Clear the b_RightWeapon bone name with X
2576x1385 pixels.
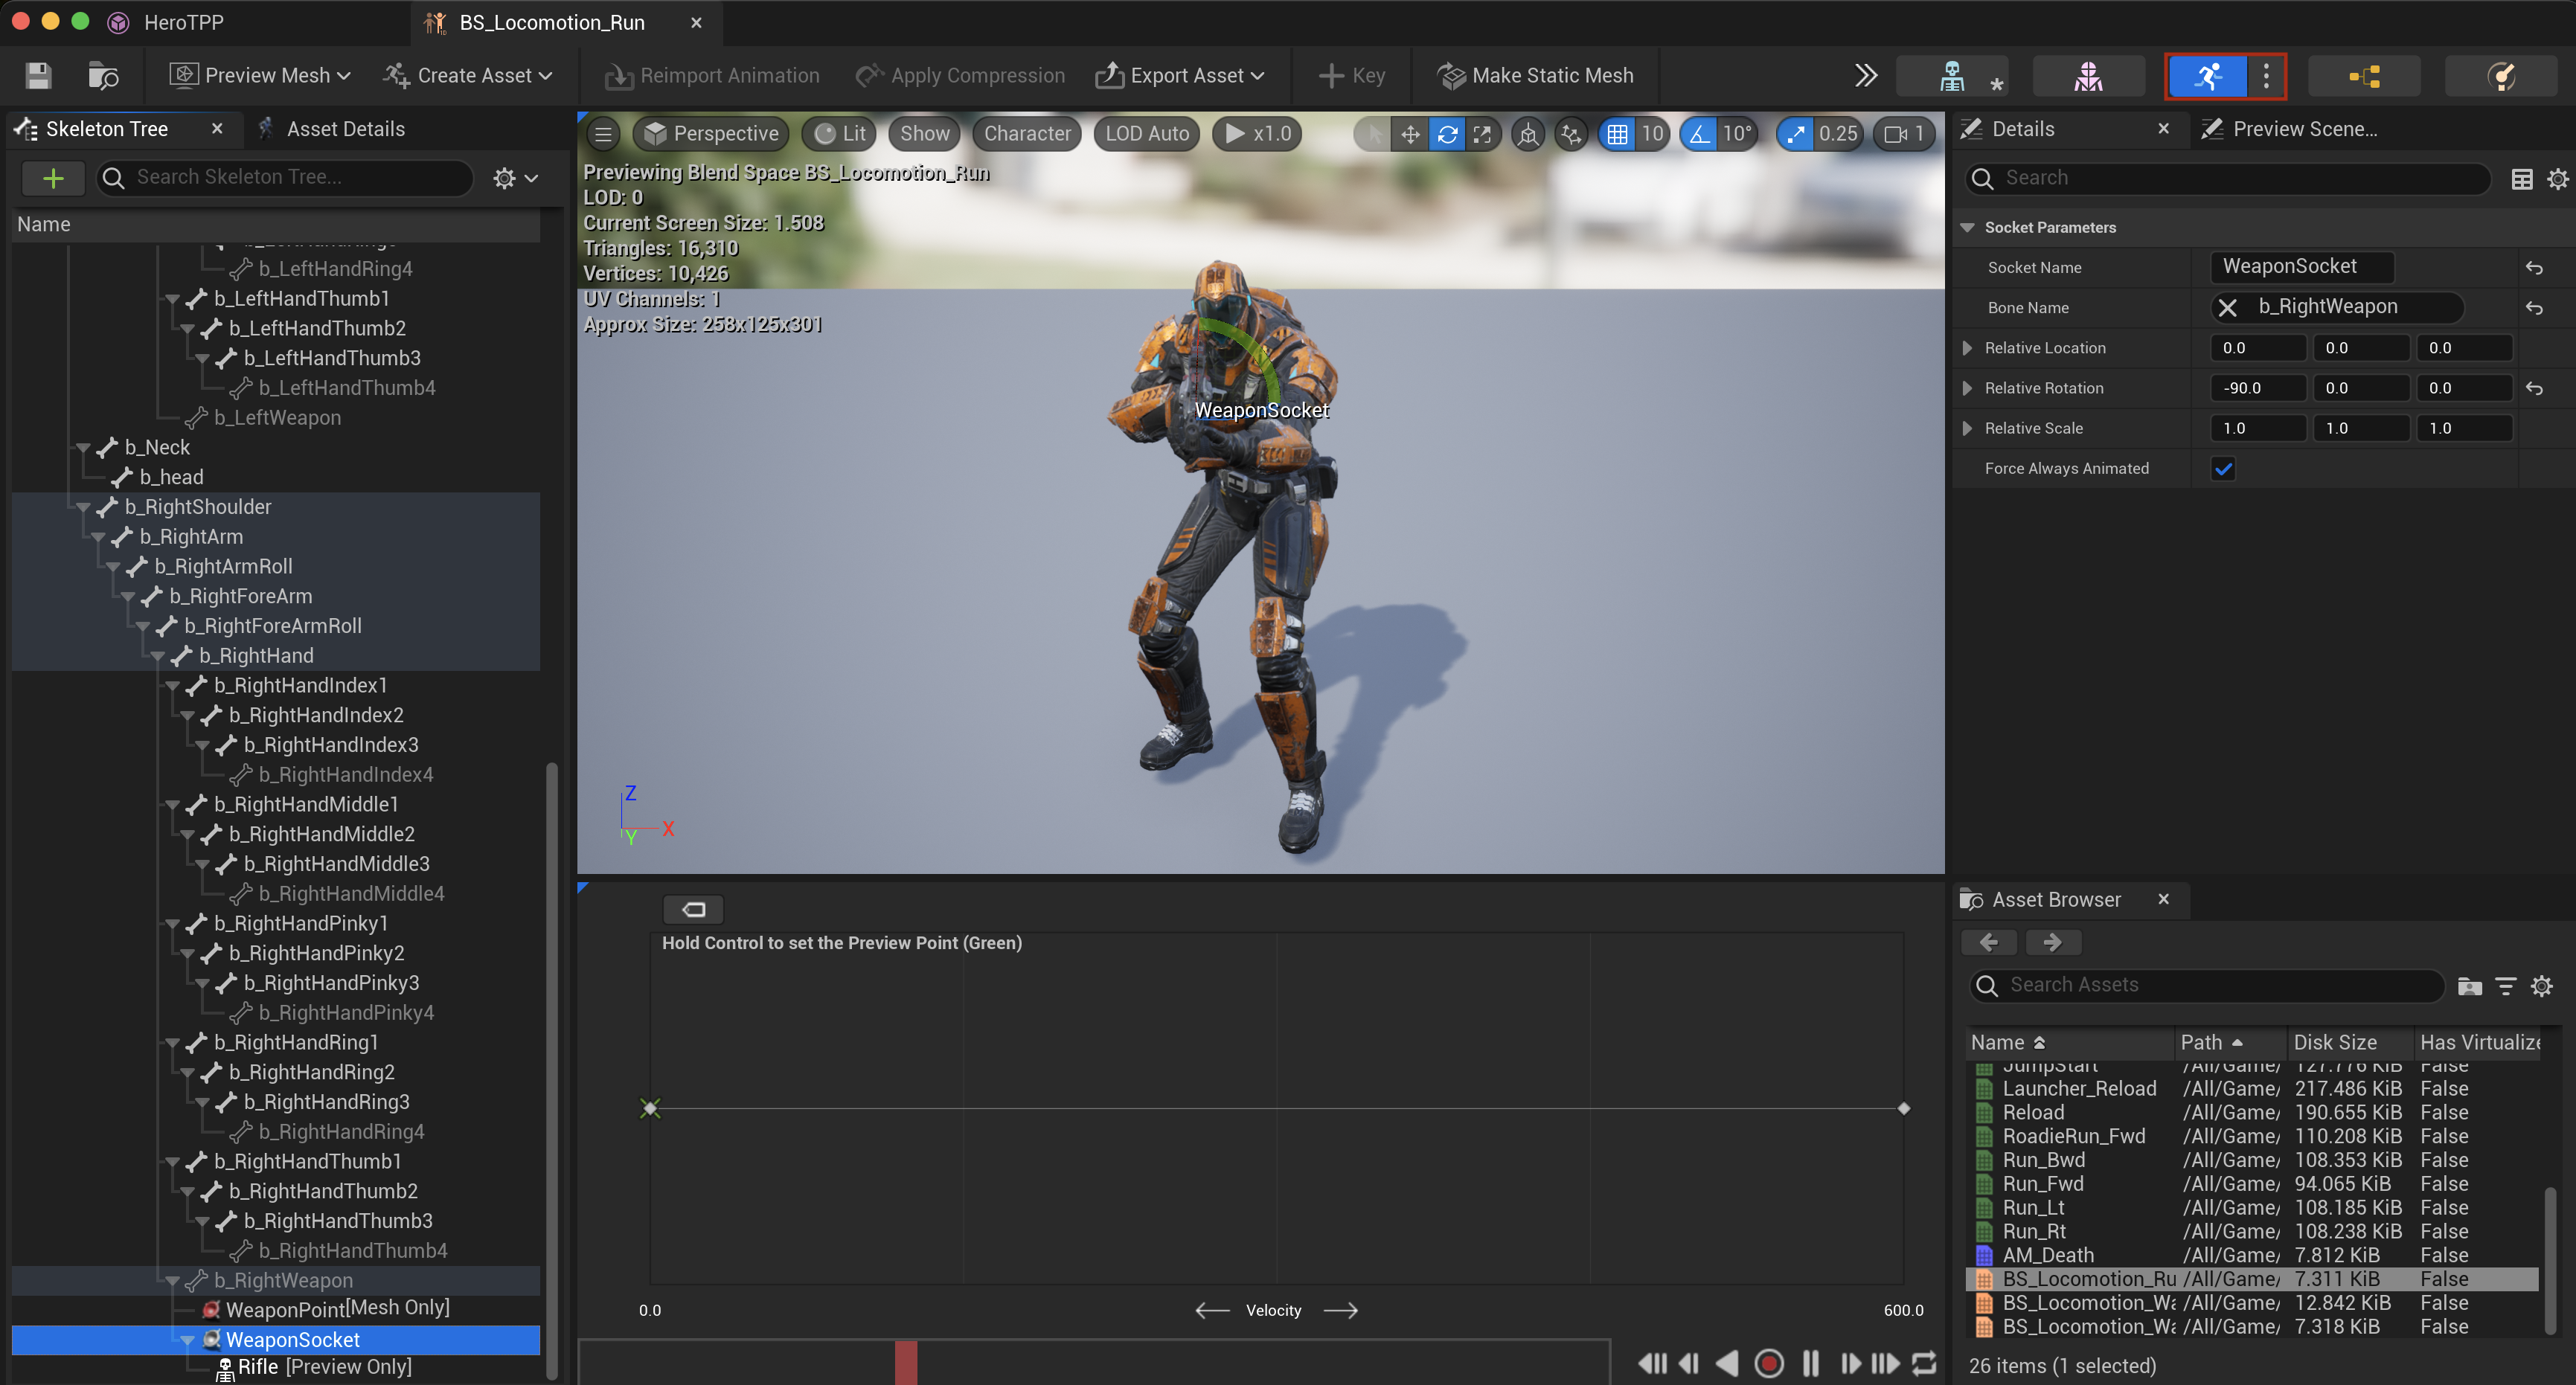[2227, 308]
